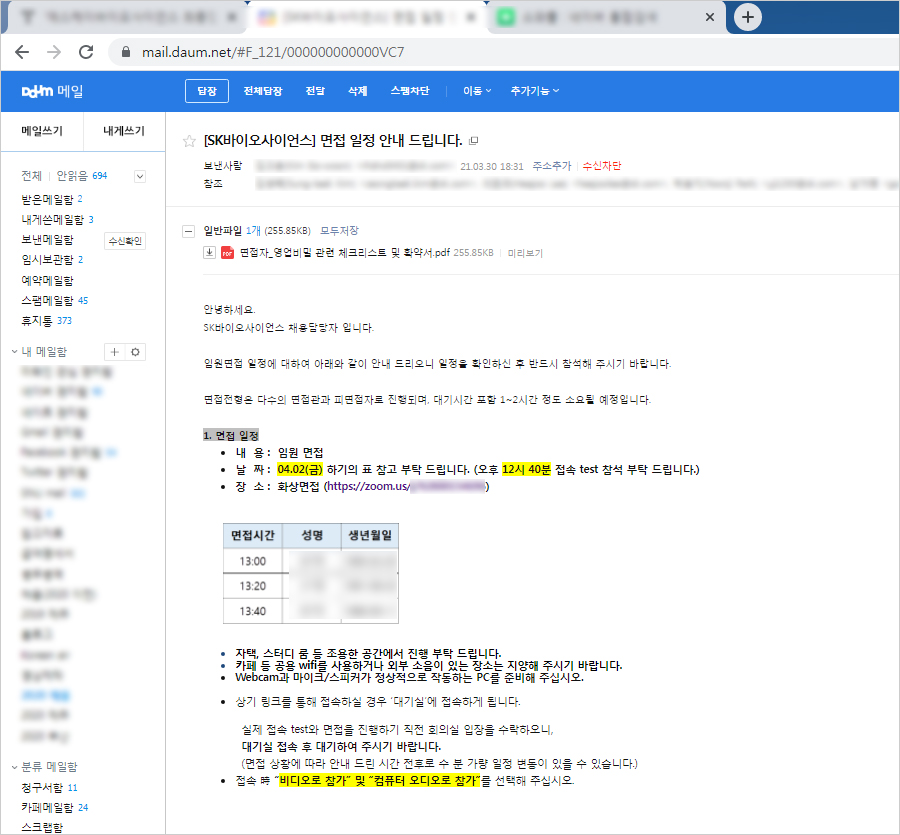Select the 13:40 interview time cell
The width and height of the screenshot is (900, 835).
[x=253, y=611]
